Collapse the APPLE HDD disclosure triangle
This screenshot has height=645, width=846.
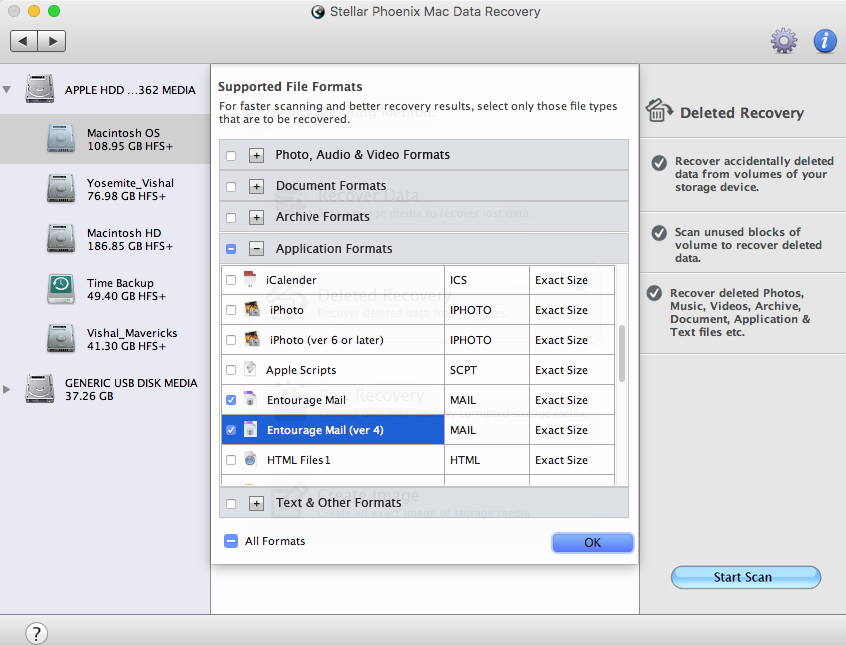[x=6, y=90]
